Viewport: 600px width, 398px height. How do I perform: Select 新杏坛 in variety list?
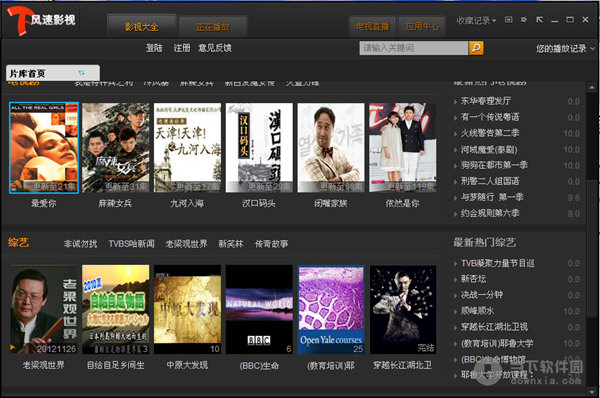click(473, 279)
